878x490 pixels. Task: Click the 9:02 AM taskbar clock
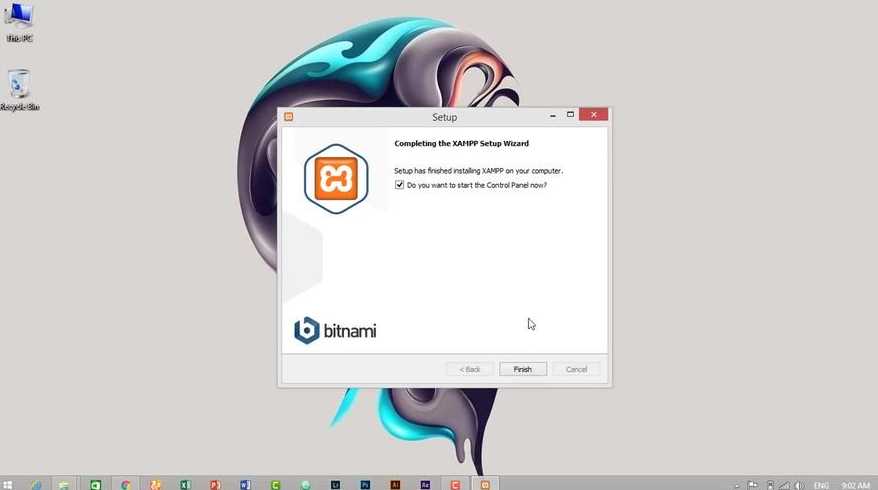856,486
